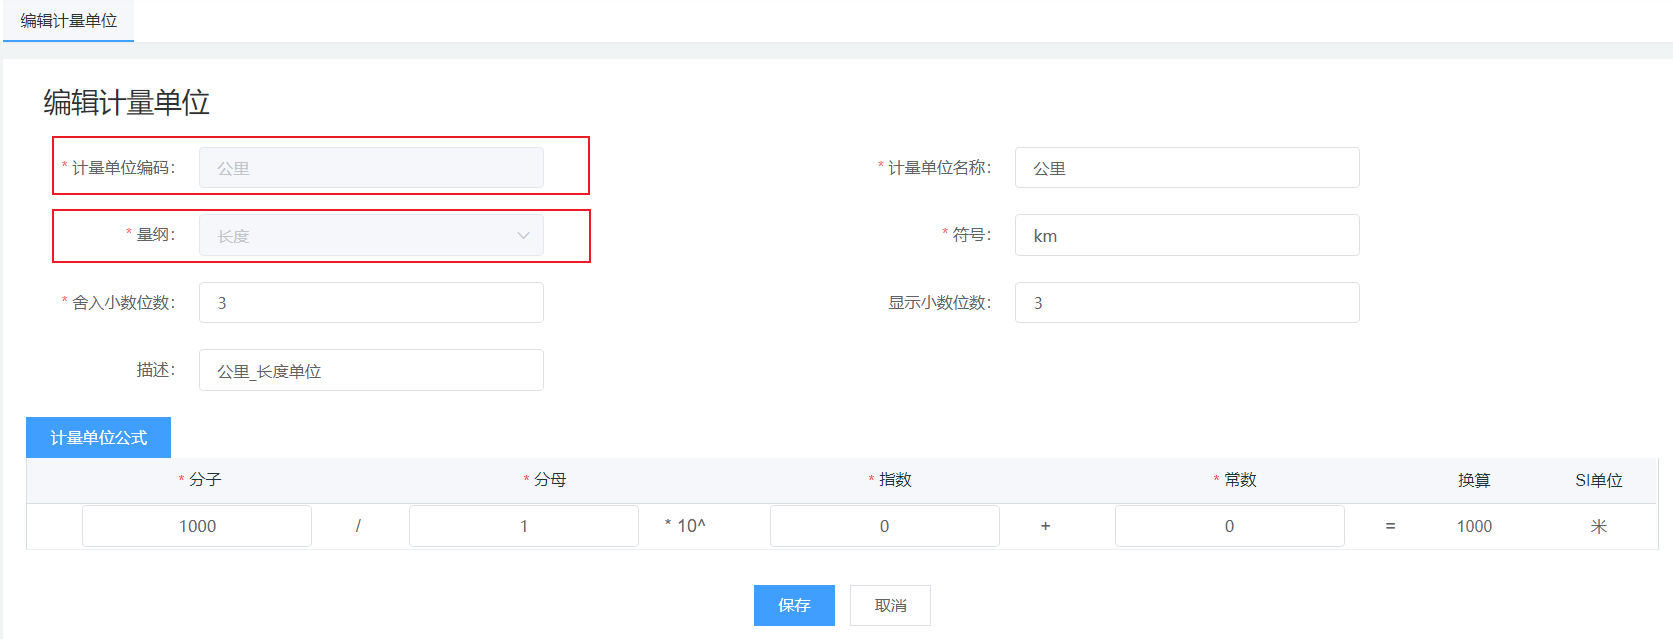The width and height of the screenshot is (1673, 639).
Task: Click the 符号 field containing km
Action: (1186, 236)
